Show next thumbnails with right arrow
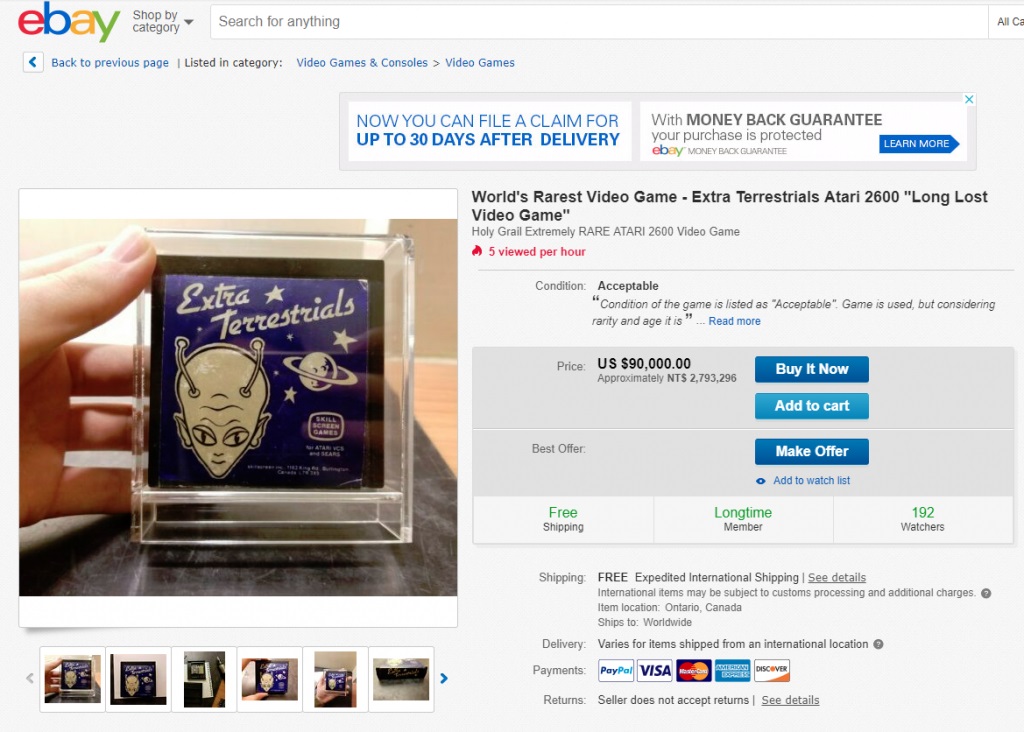 [444, 678]
